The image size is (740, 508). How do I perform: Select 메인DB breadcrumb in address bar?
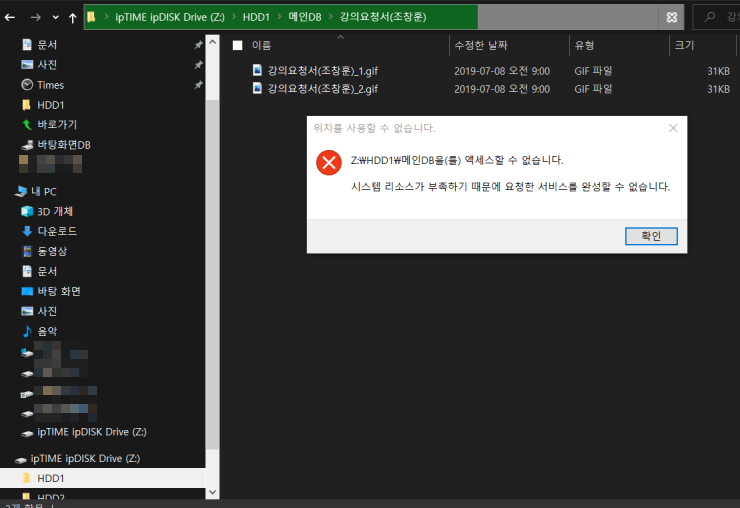305,17
